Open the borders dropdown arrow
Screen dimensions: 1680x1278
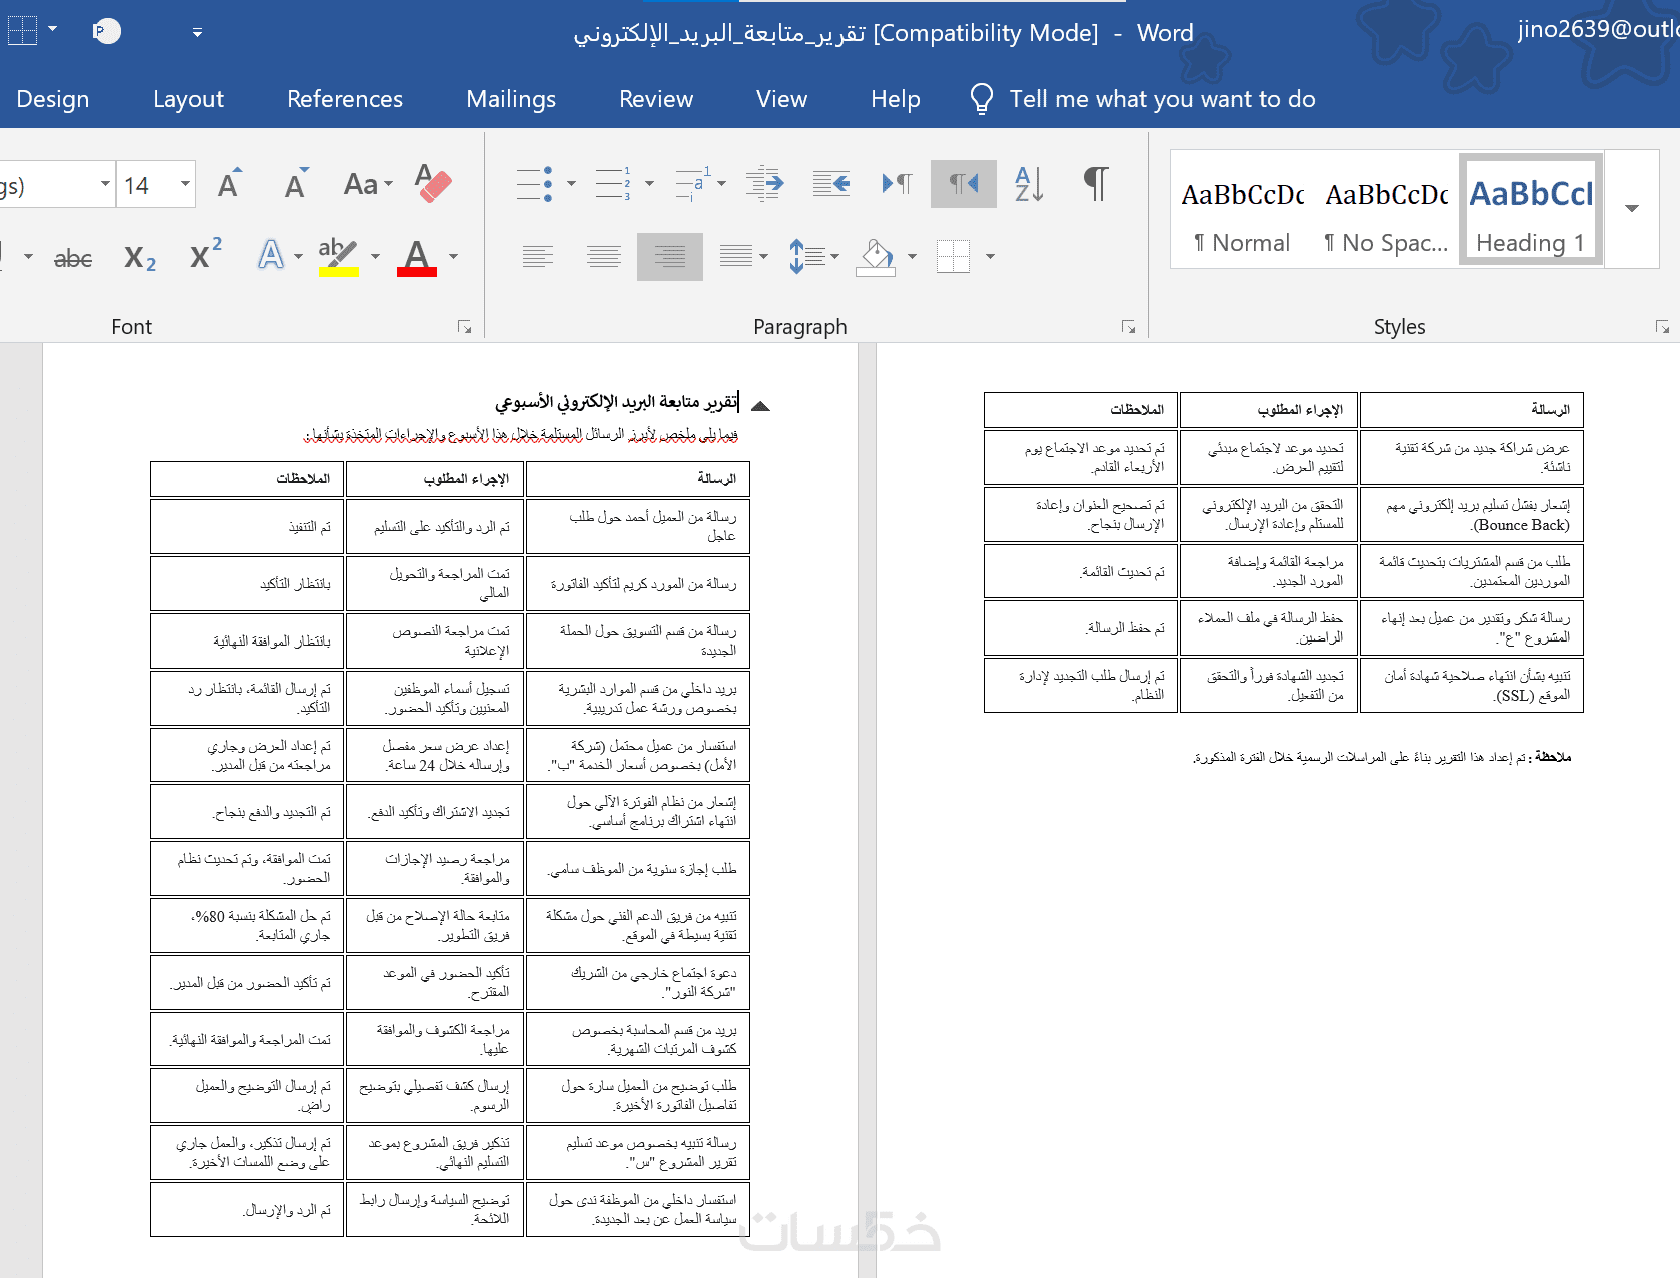click(x=990, y=257)
